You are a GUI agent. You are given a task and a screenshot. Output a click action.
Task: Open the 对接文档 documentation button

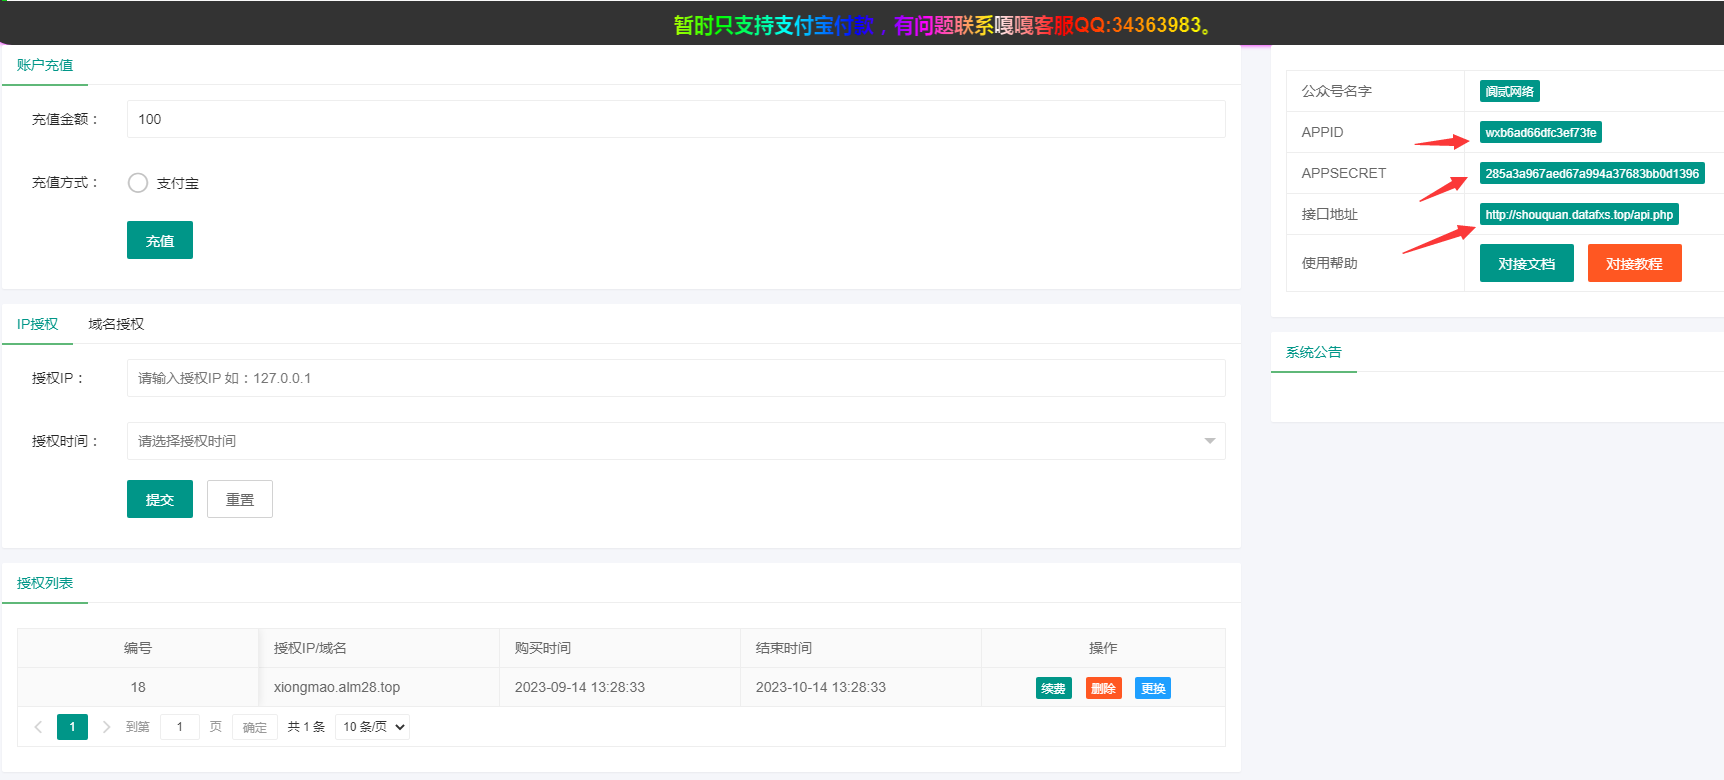coord(1526,264)
